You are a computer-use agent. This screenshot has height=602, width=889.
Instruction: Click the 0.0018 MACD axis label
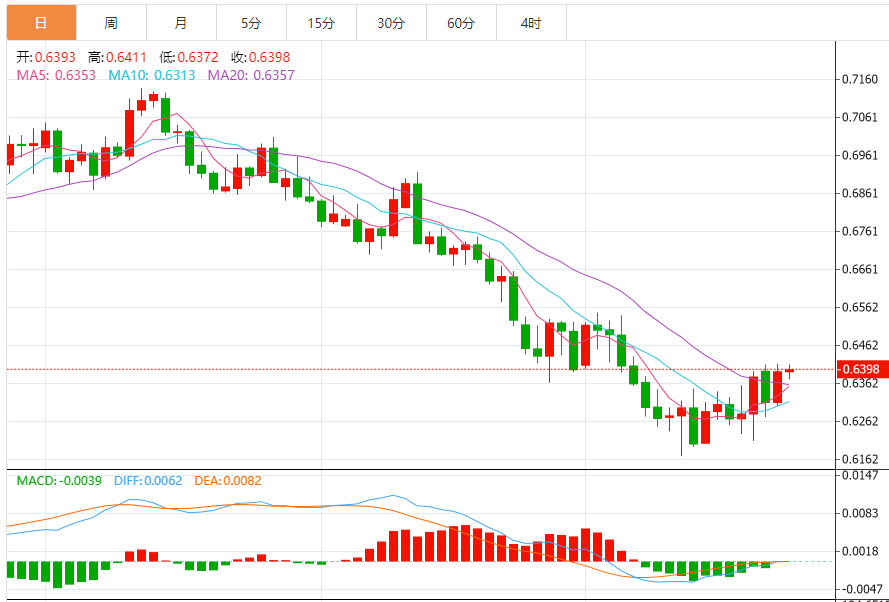click(861, 552)
